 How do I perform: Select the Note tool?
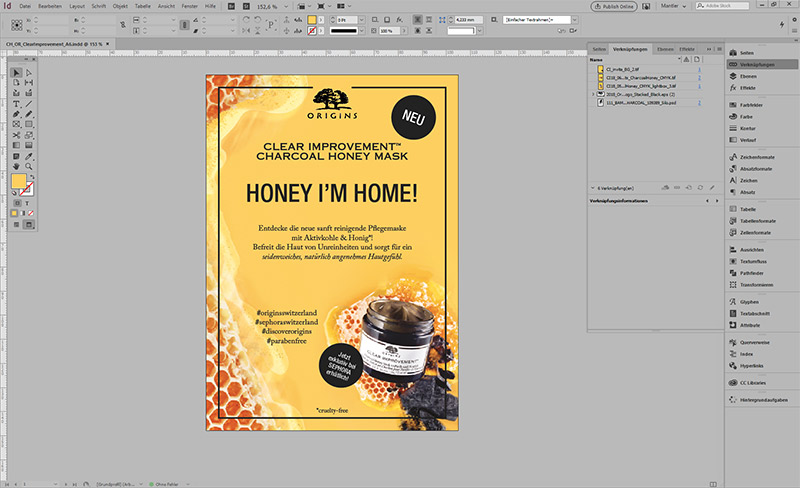(16, 156)
